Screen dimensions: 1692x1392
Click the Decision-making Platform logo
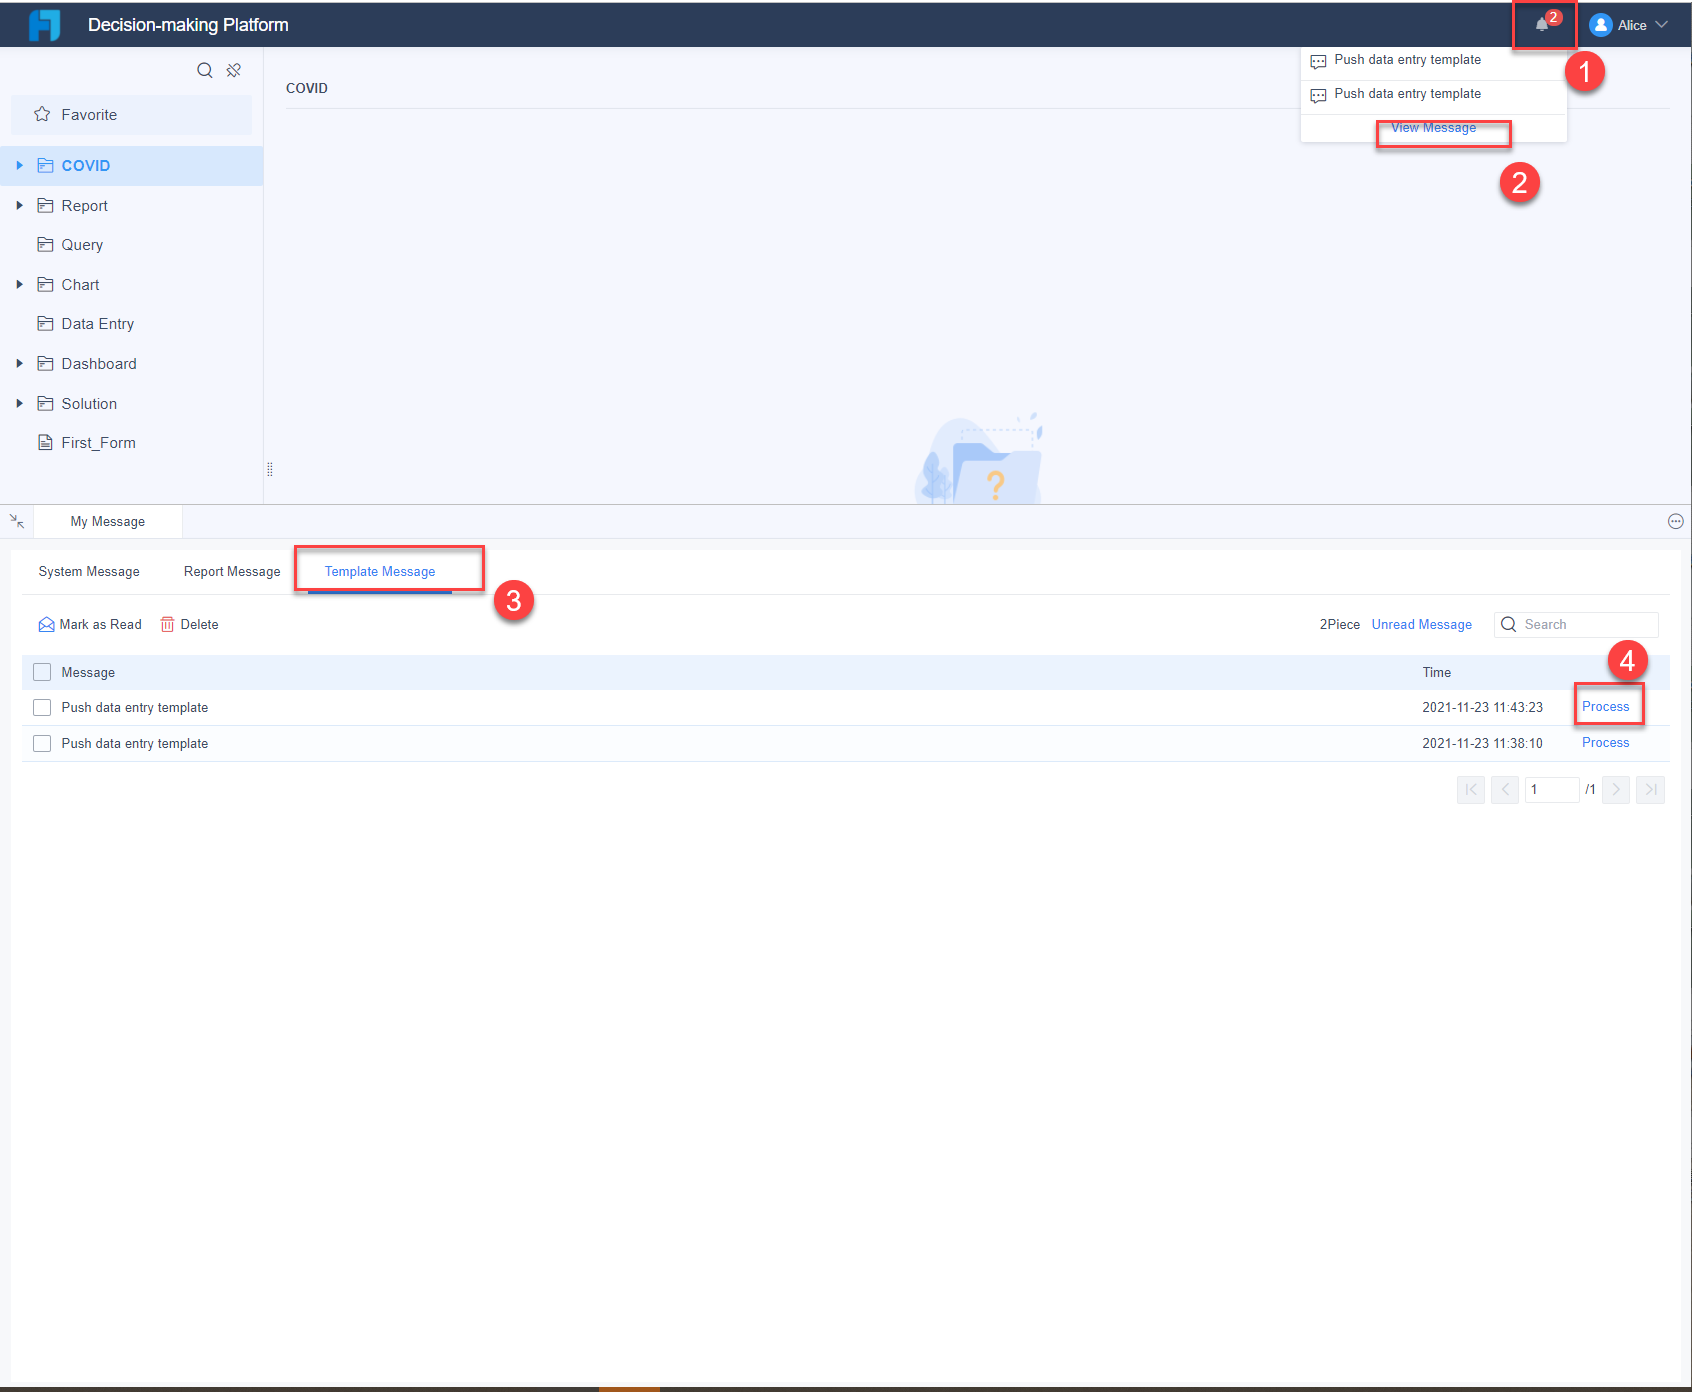[x=45, y=25]
